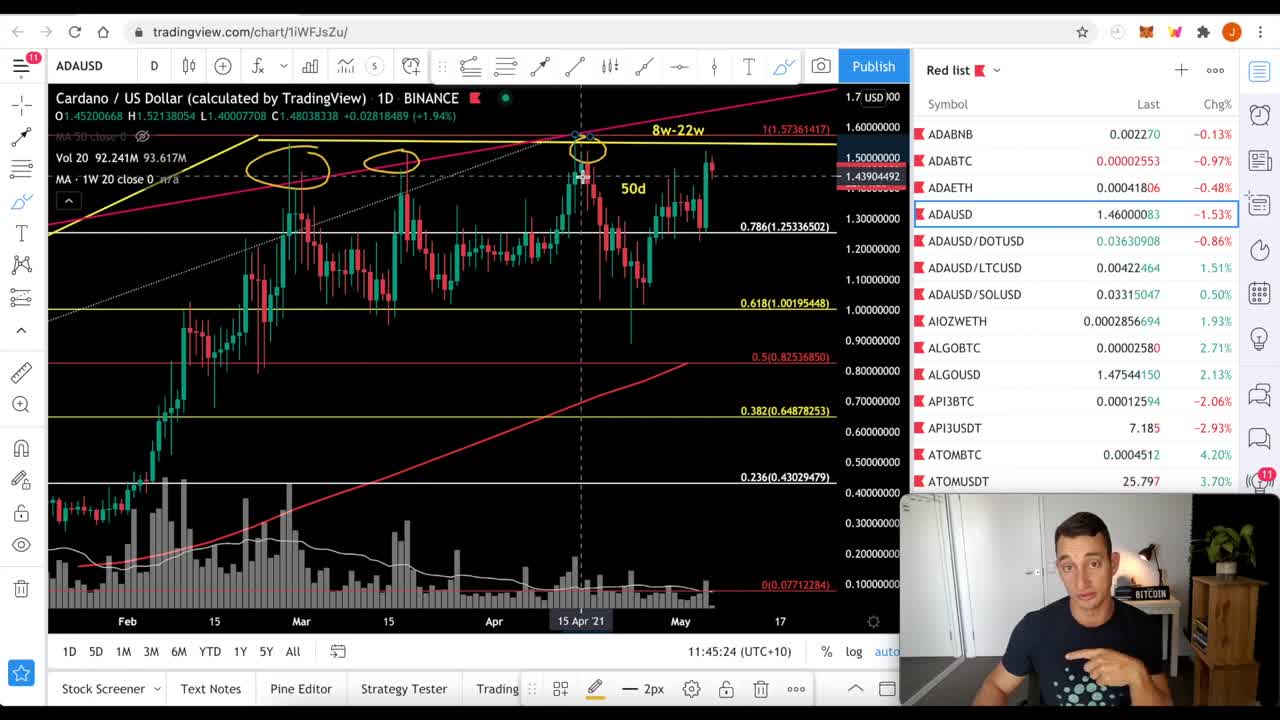Open the Red list watchlist dropdown
Viewport: 1280px width, 720px height.
click(x=963, y=70)
